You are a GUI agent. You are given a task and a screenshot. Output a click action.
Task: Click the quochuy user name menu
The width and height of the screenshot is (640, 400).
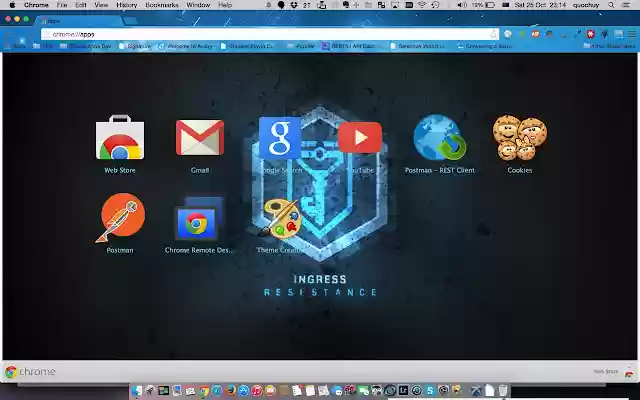[x=586, y=5]
